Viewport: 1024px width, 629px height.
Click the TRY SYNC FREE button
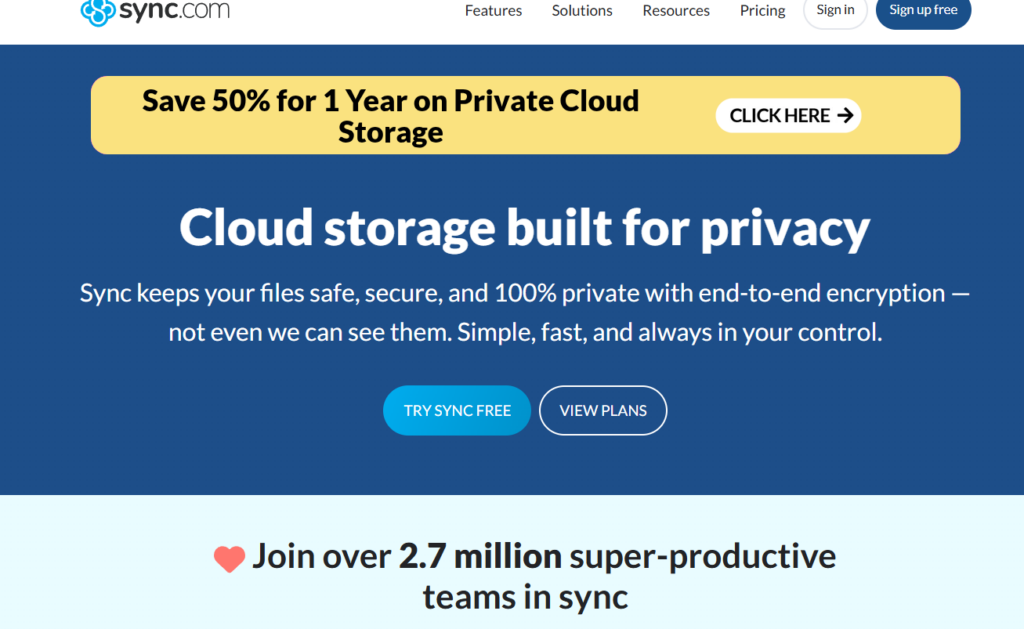(456, 410)
